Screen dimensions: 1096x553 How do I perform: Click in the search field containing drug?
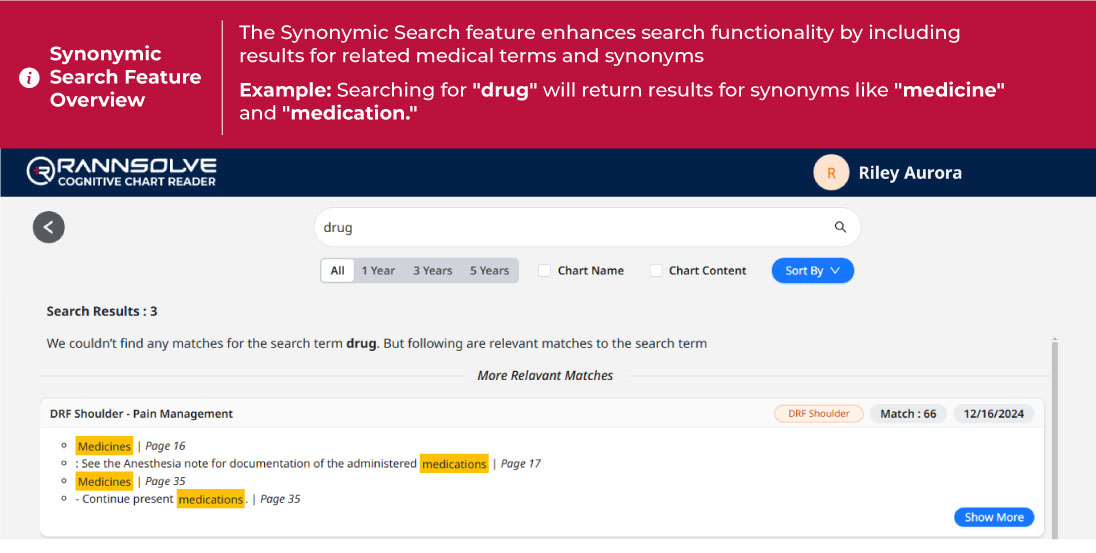pos(570,227)
